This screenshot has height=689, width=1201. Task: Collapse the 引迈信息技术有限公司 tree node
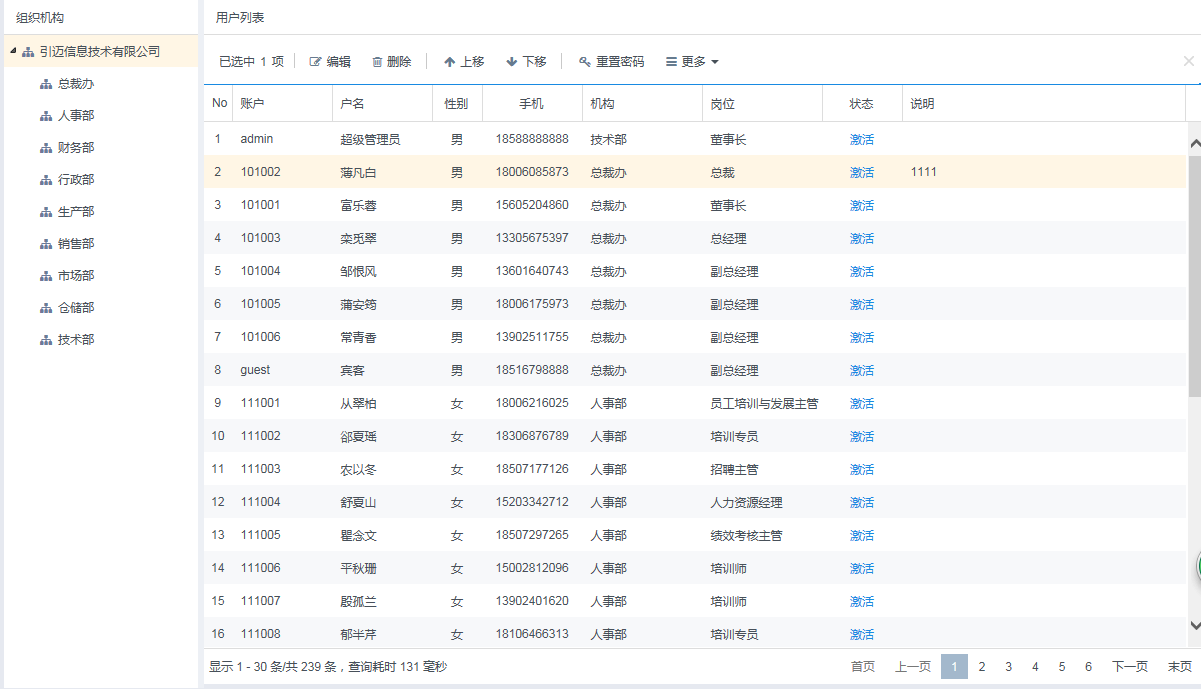coord(12,52)
